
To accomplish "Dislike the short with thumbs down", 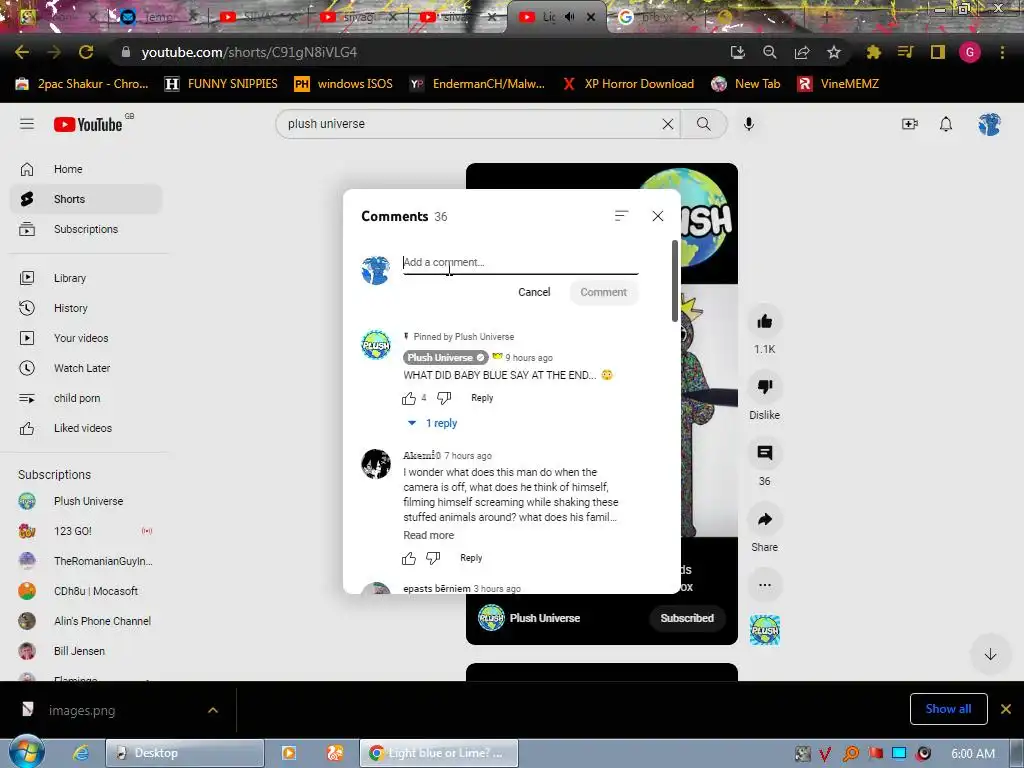I will point(765,387).
